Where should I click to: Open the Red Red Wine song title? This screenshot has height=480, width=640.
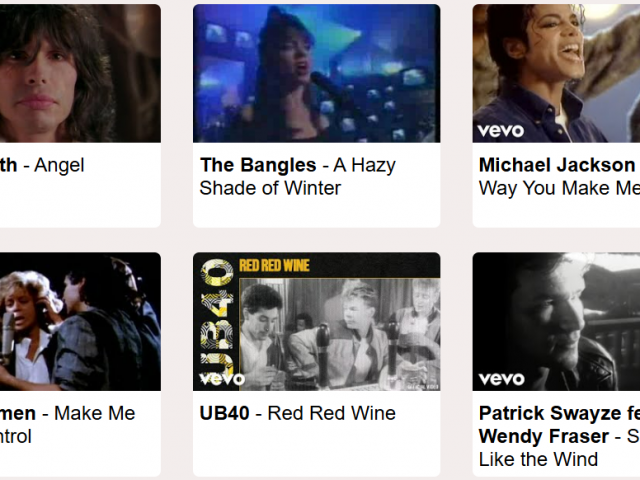pyautogui.click(x=331, y=413)
